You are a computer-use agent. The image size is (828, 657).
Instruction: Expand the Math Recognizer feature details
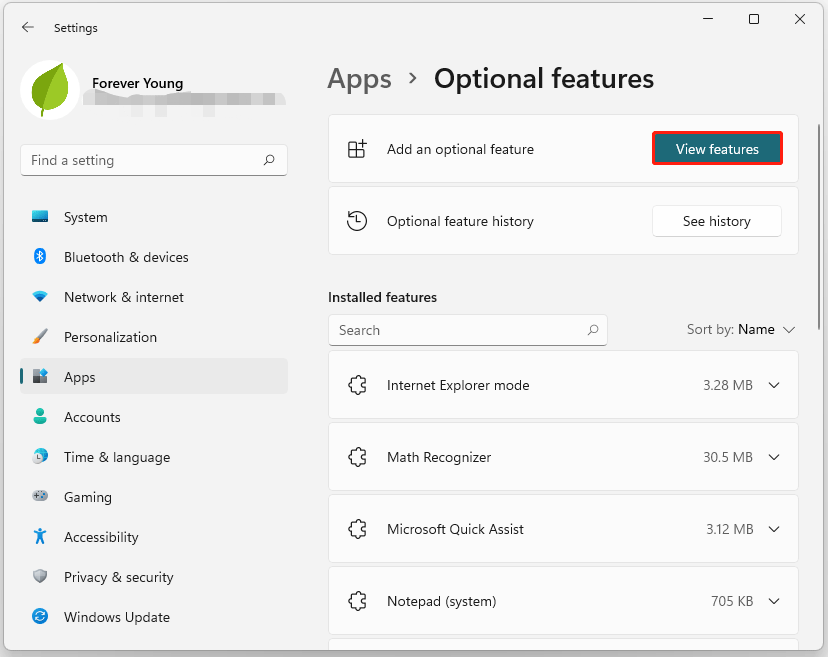774,457
